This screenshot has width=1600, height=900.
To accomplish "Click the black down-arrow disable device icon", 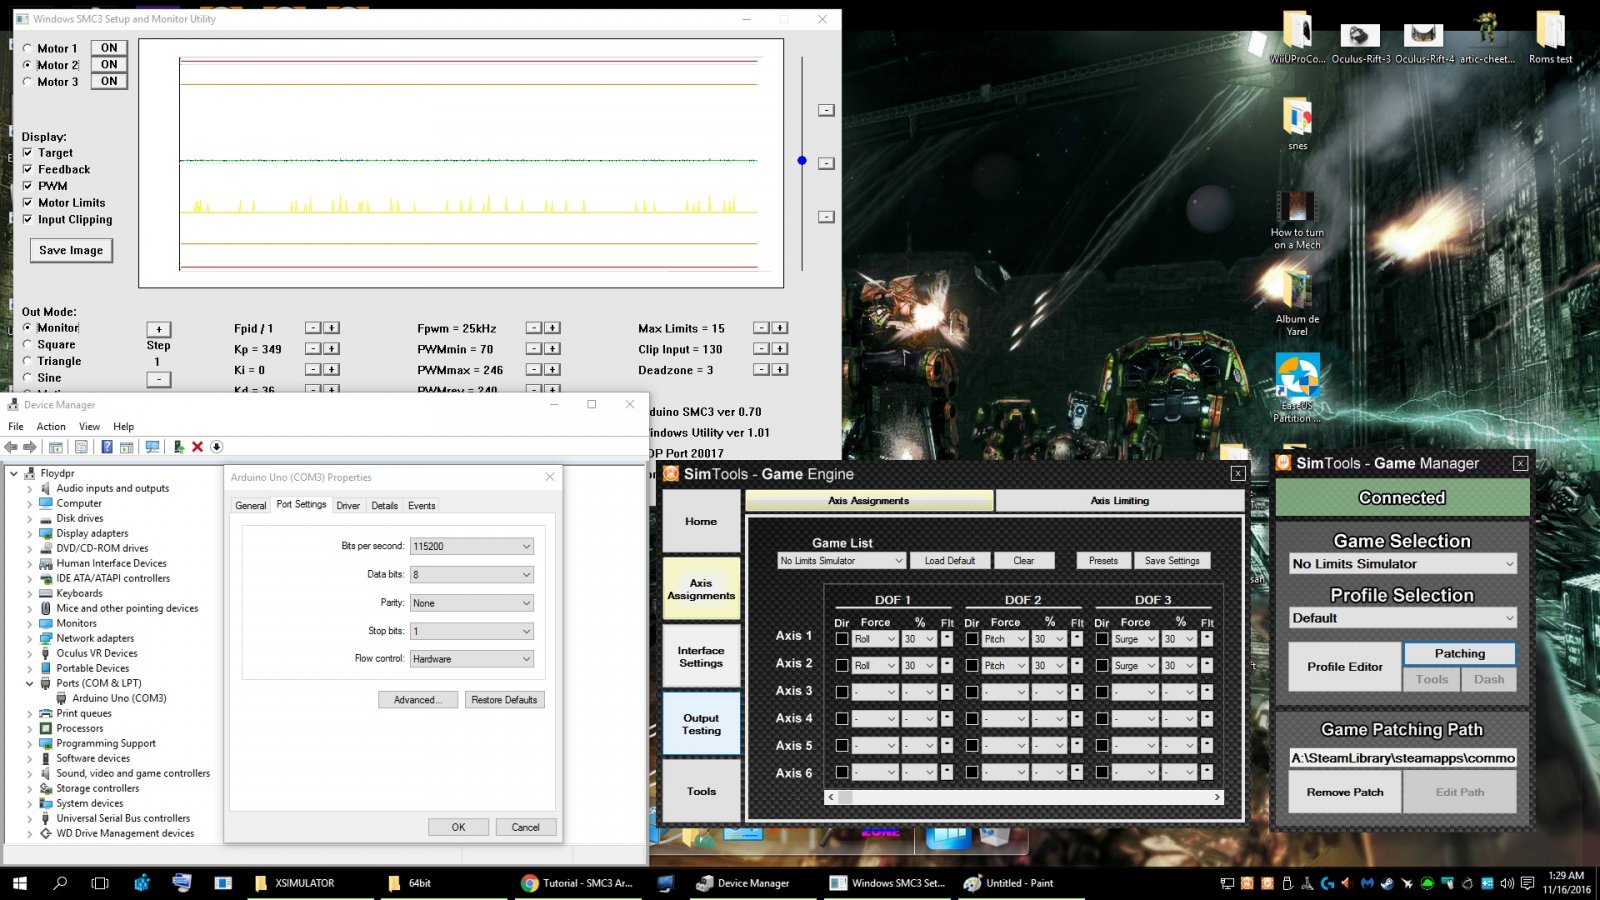I will point(216,447).
